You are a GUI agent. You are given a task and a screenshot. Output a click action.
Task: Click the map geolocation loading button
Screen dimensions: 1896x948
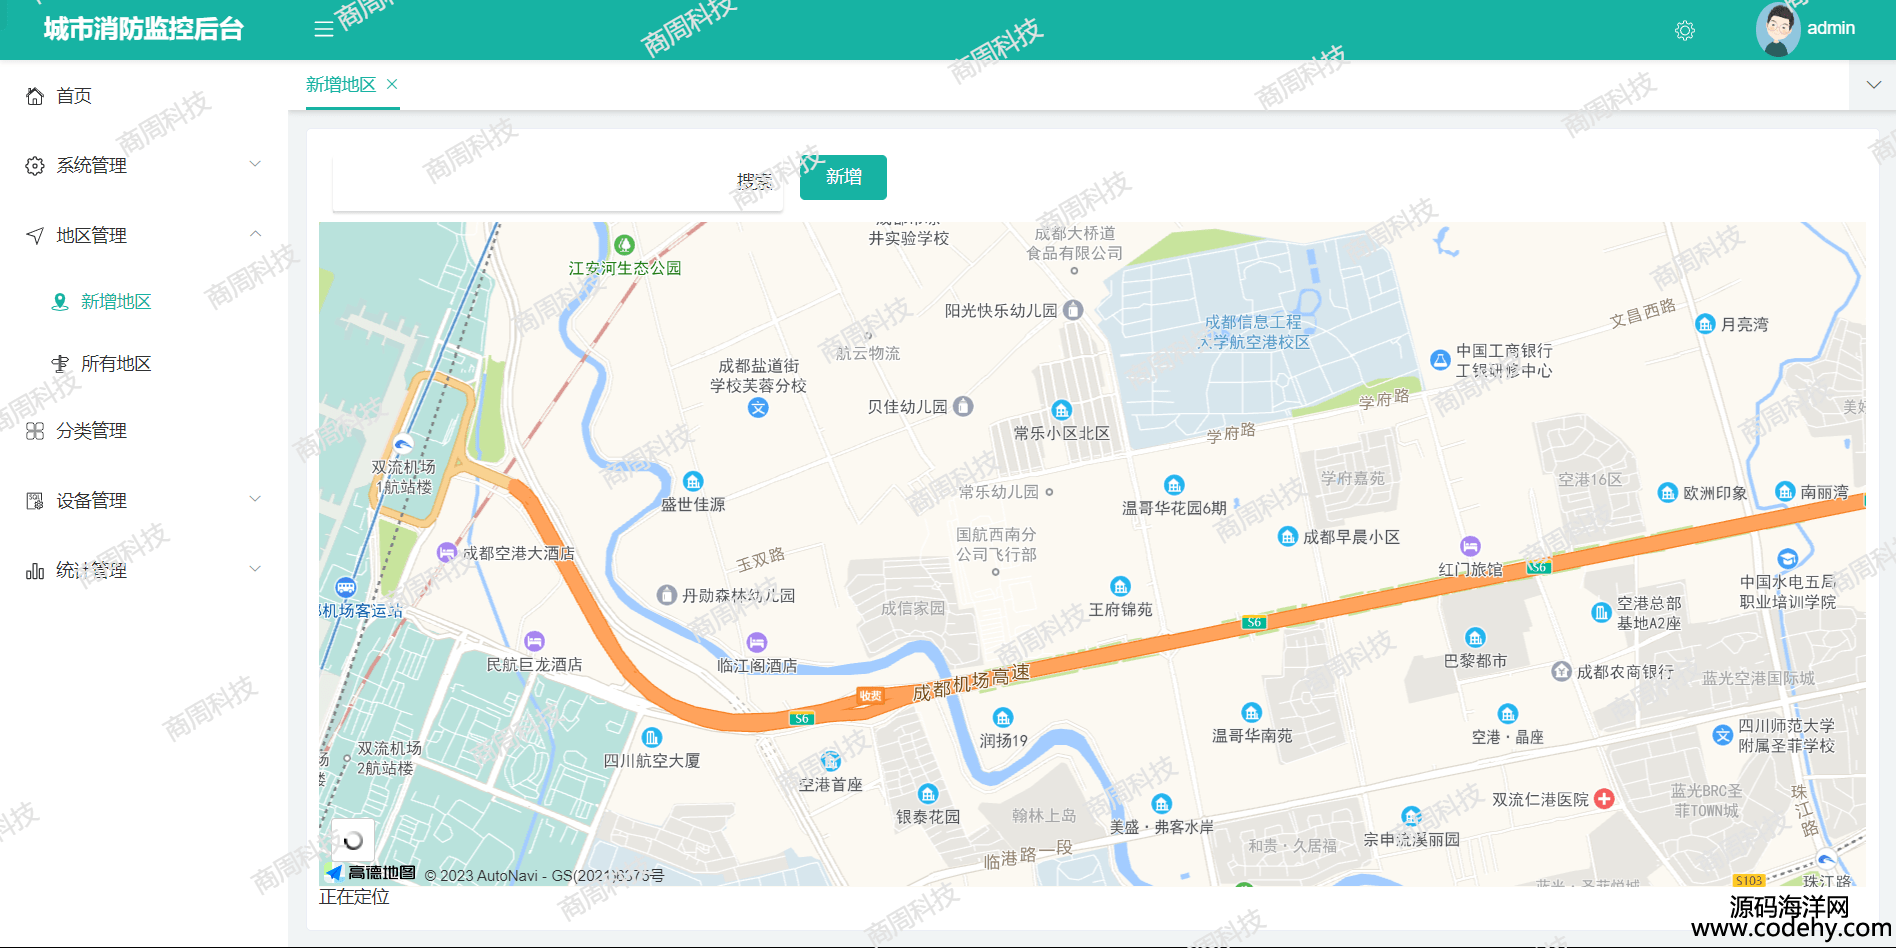pos(353,841)
